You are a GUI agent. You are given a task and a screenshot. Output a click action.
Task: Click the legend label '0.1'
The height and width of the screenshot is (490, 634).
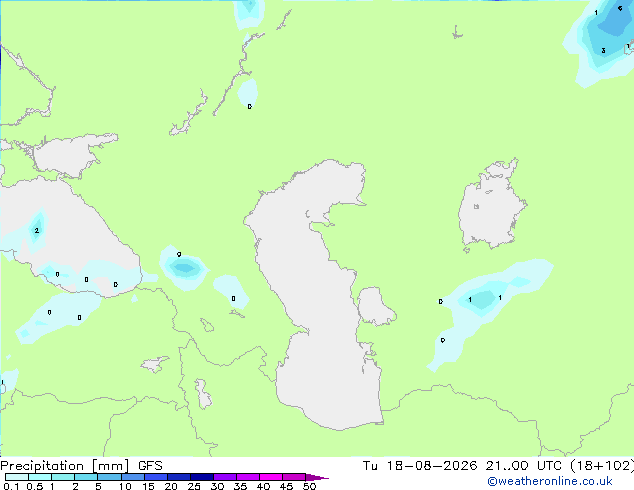11,486
